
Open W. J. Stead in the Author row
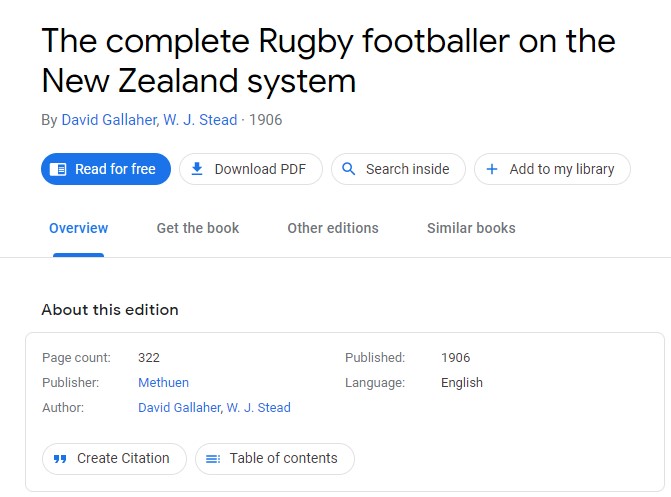point(259,407)
